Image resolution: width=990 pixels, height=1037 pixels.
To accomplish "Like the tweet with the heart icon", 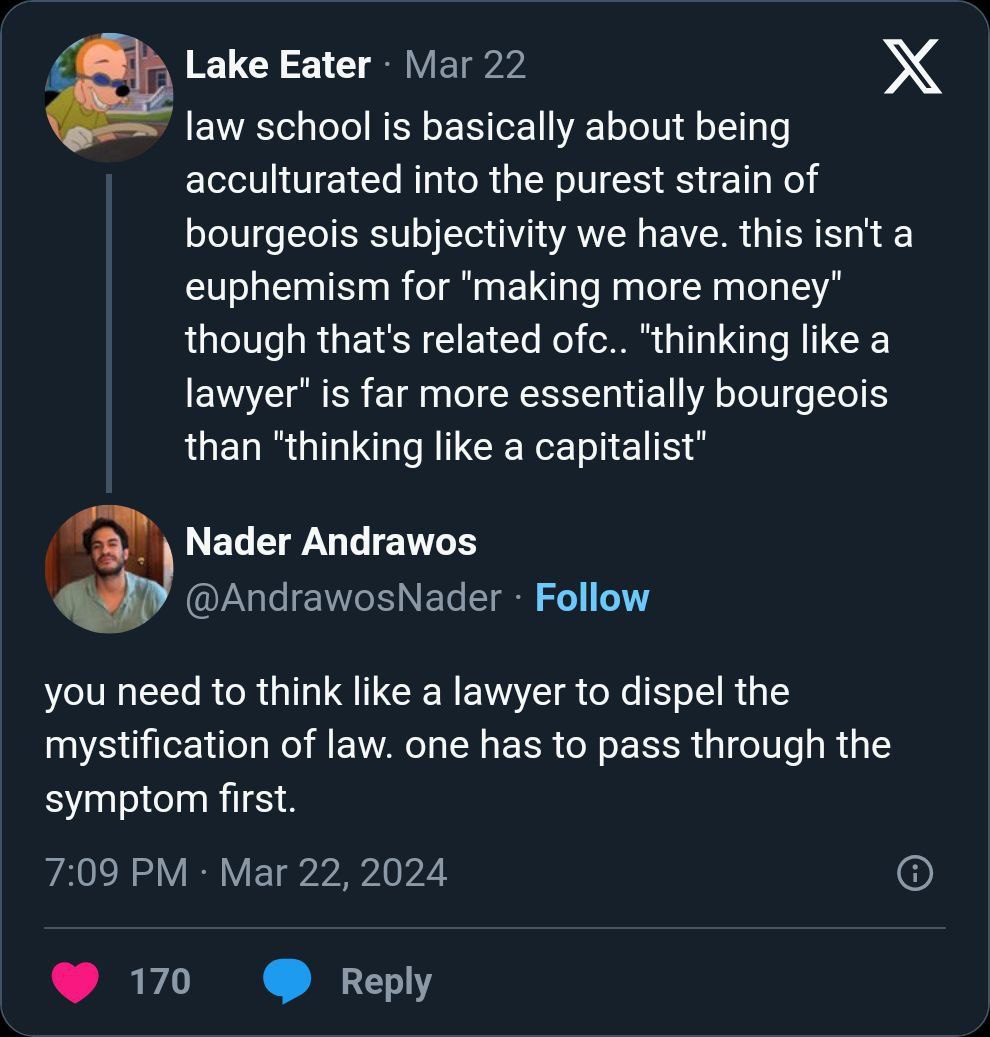I will (x=74, y=981).
